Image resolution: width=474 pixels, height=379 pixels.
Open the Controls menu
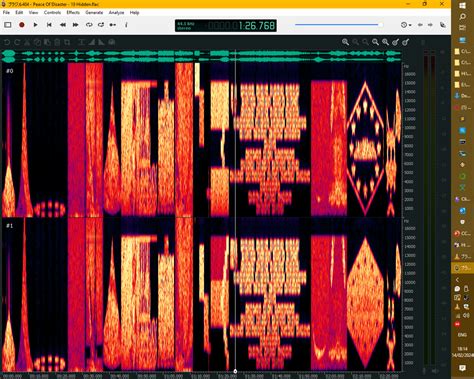[52, 12]
